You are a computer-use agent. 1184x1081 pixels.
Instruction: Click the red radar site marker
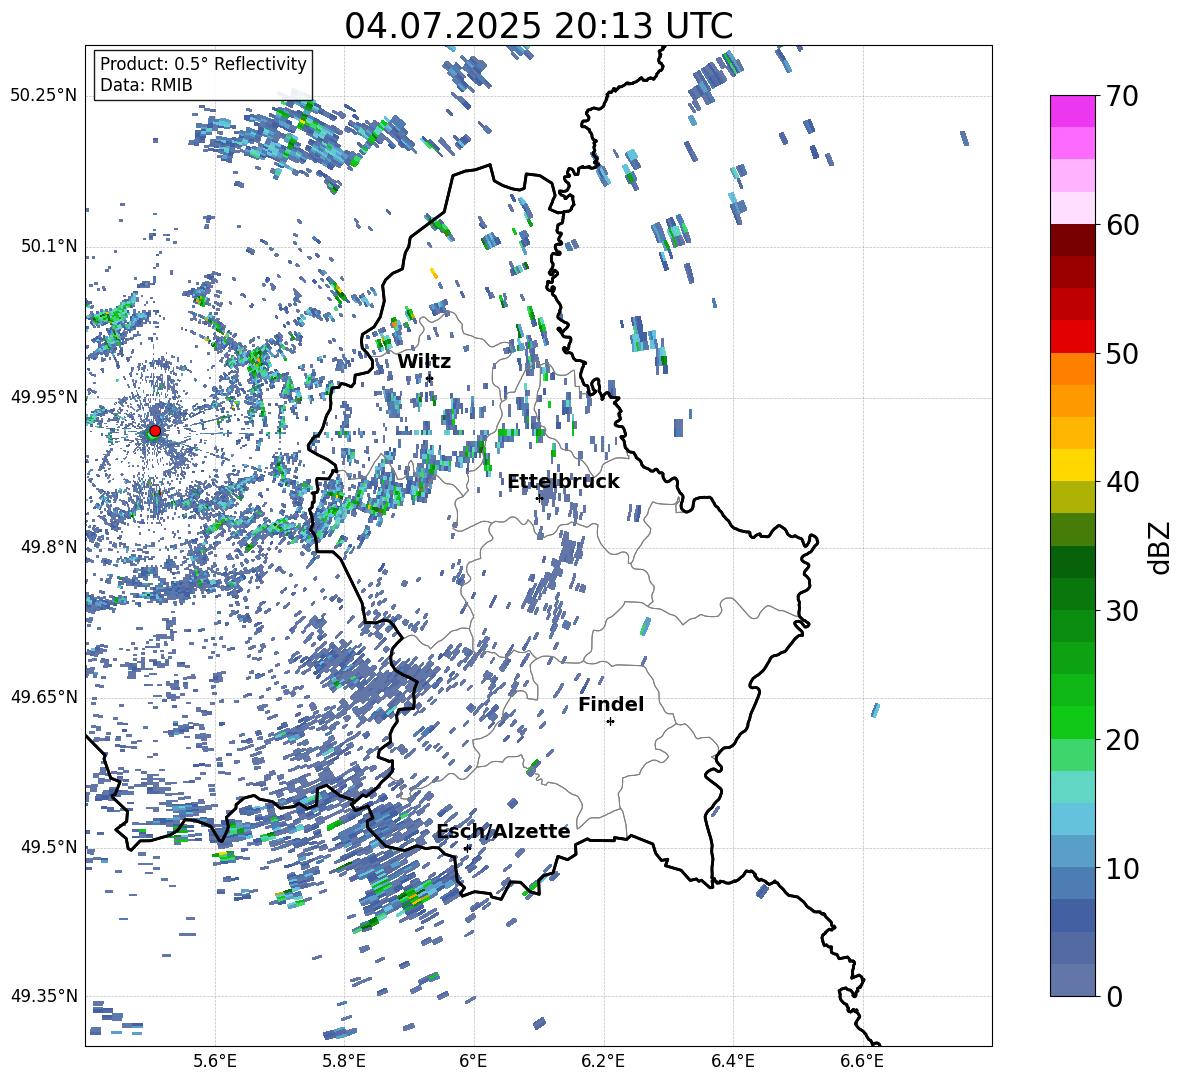[x=155, y=430]
